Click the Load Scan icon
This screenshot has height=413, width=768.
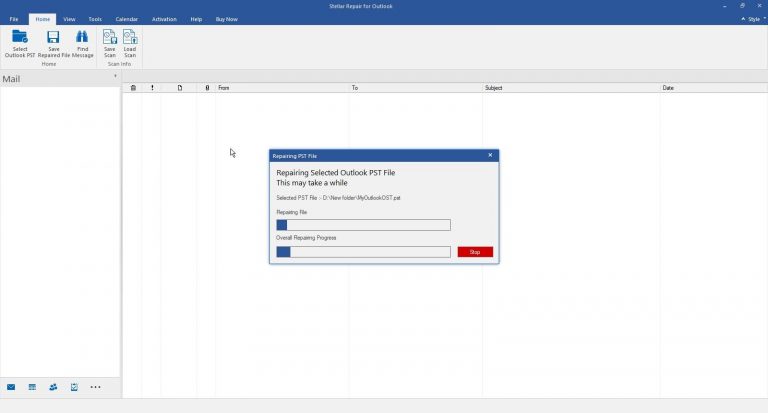pos(130,37)
